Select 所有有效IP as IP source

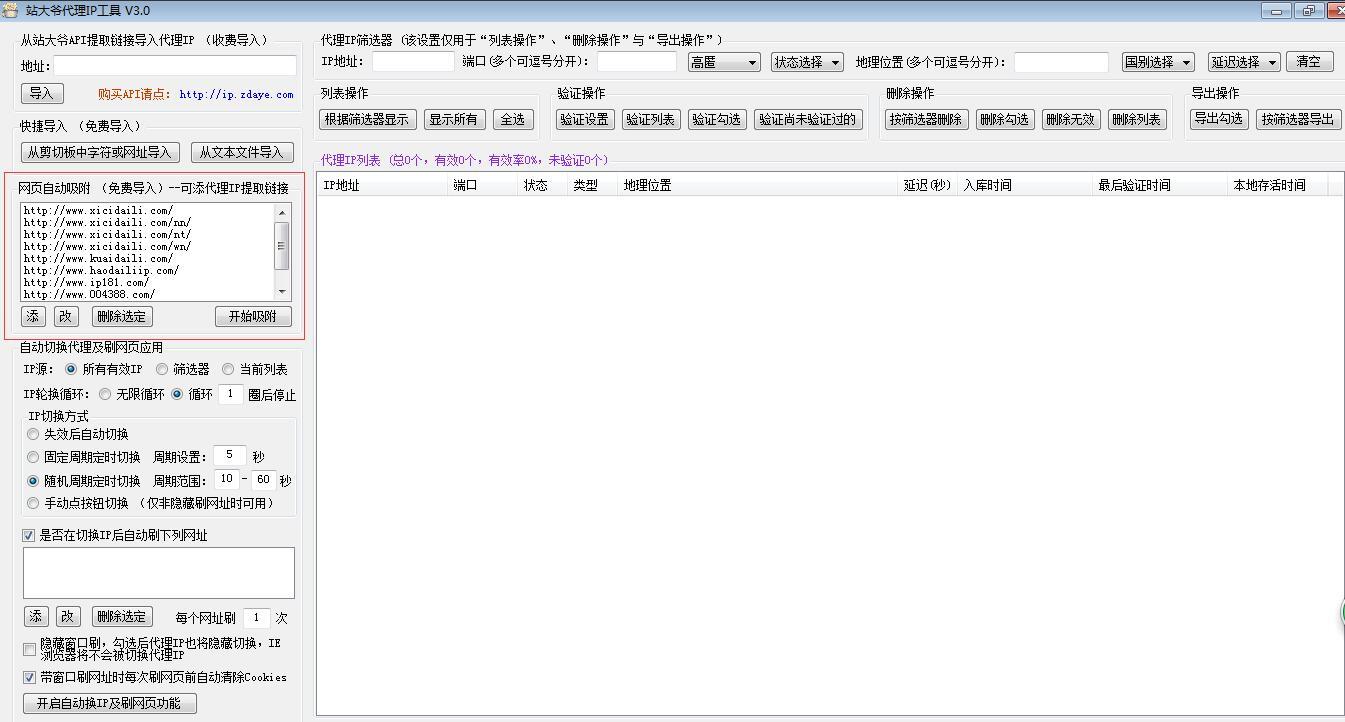[x=71, y=369]
